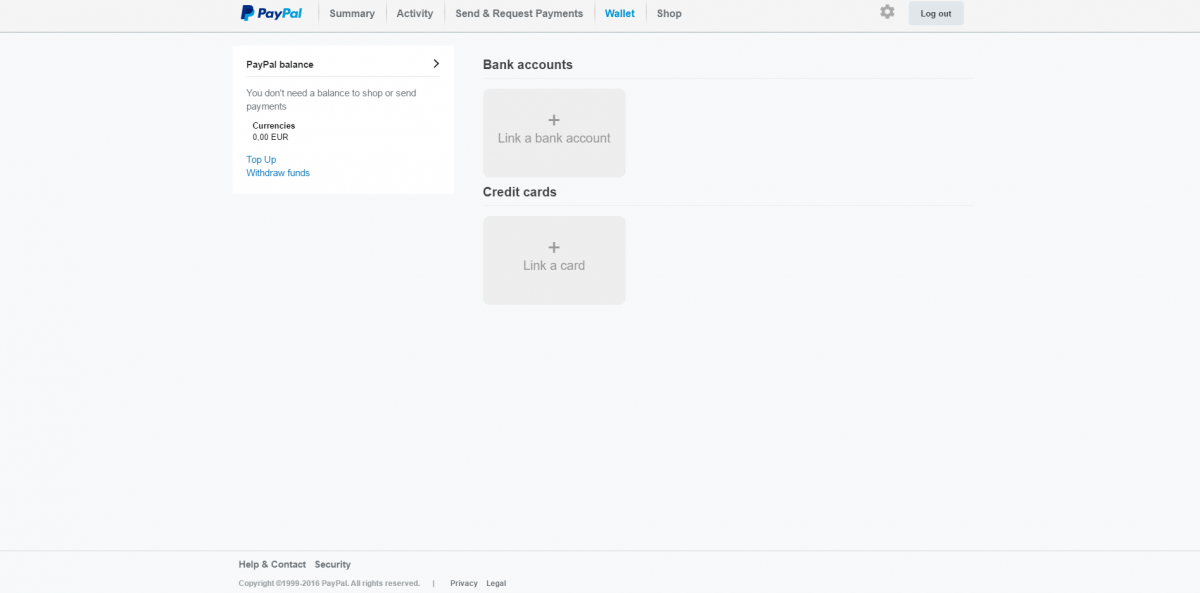Open the Security footer link
Image resolution: width=1200 pixels, height=593 pixels.
coord(333,564)
